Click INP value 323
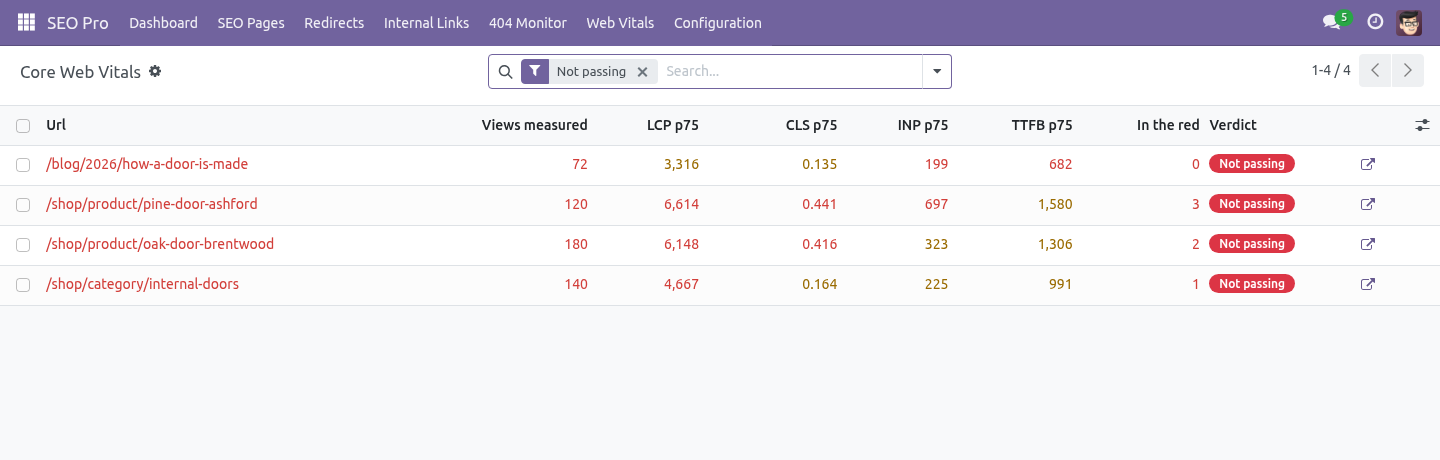 click(937, 244)
